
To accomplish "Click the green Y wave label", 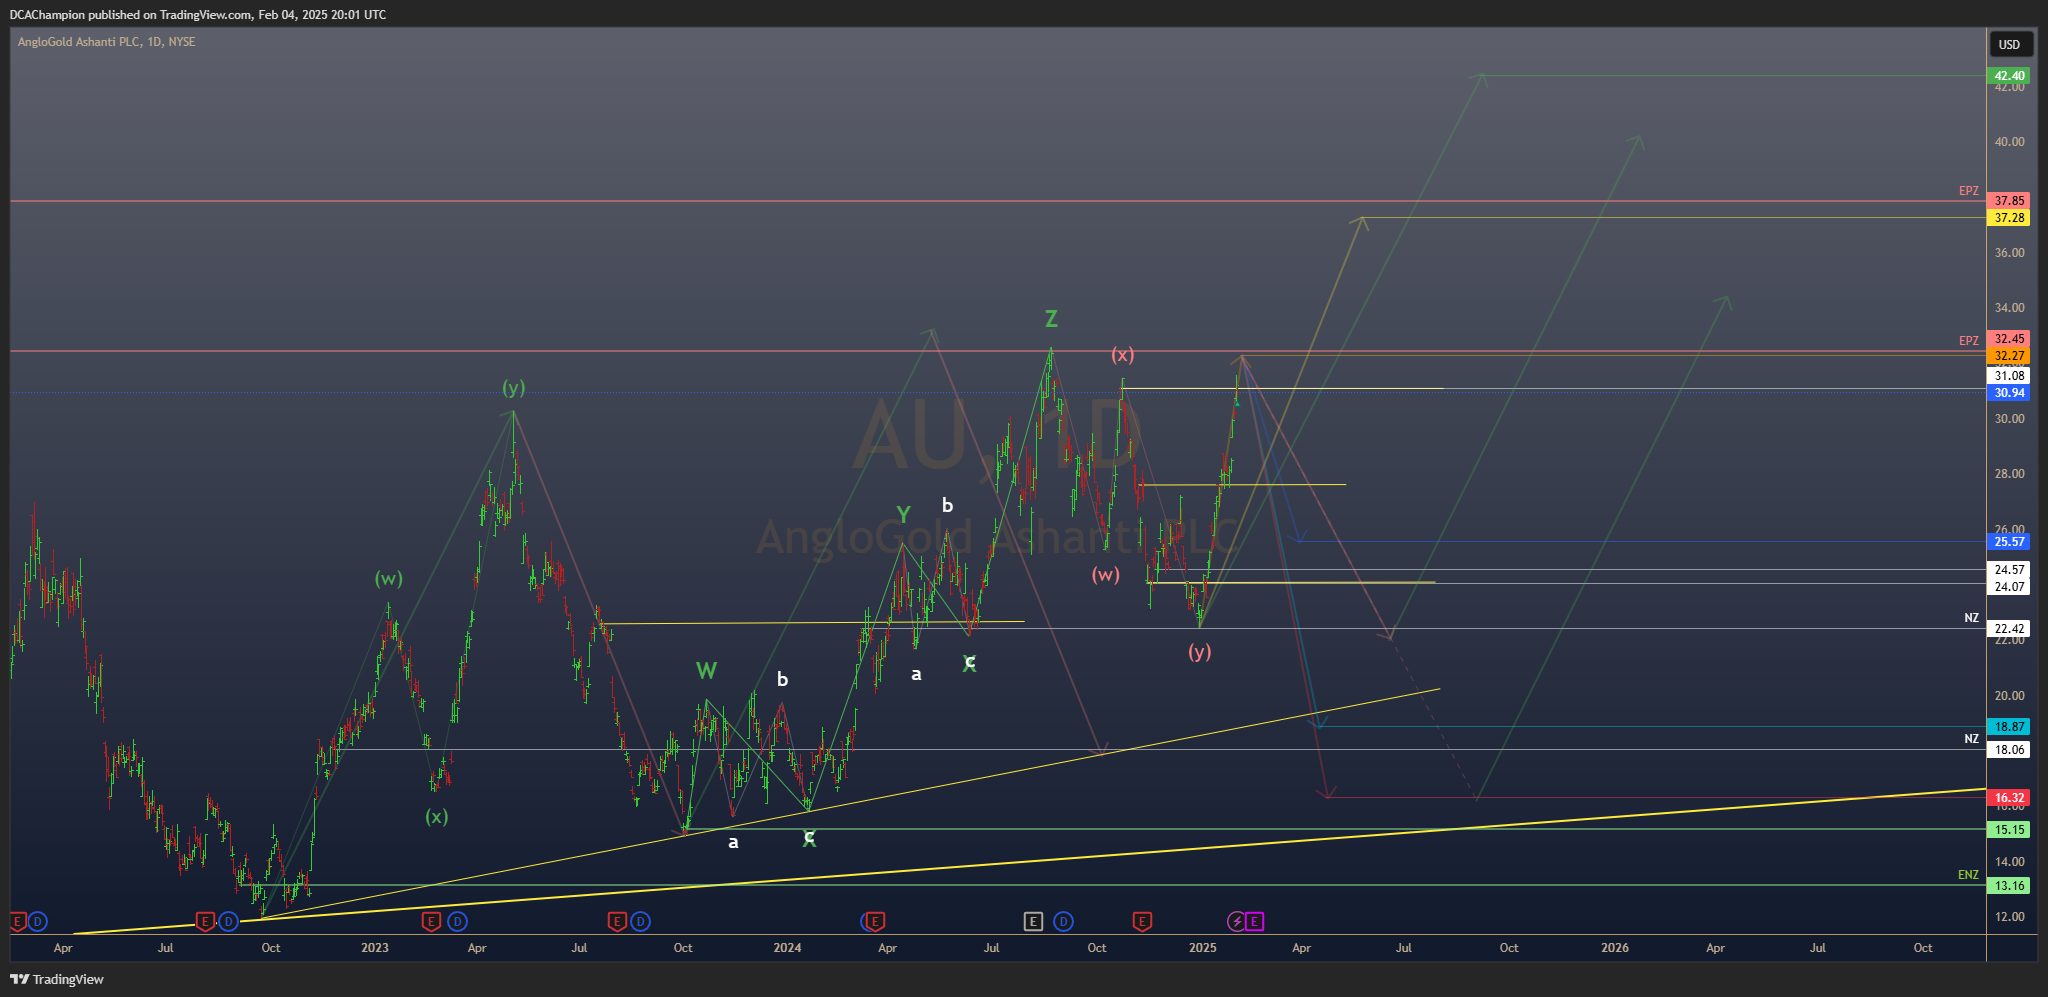I will pos(903,515).
